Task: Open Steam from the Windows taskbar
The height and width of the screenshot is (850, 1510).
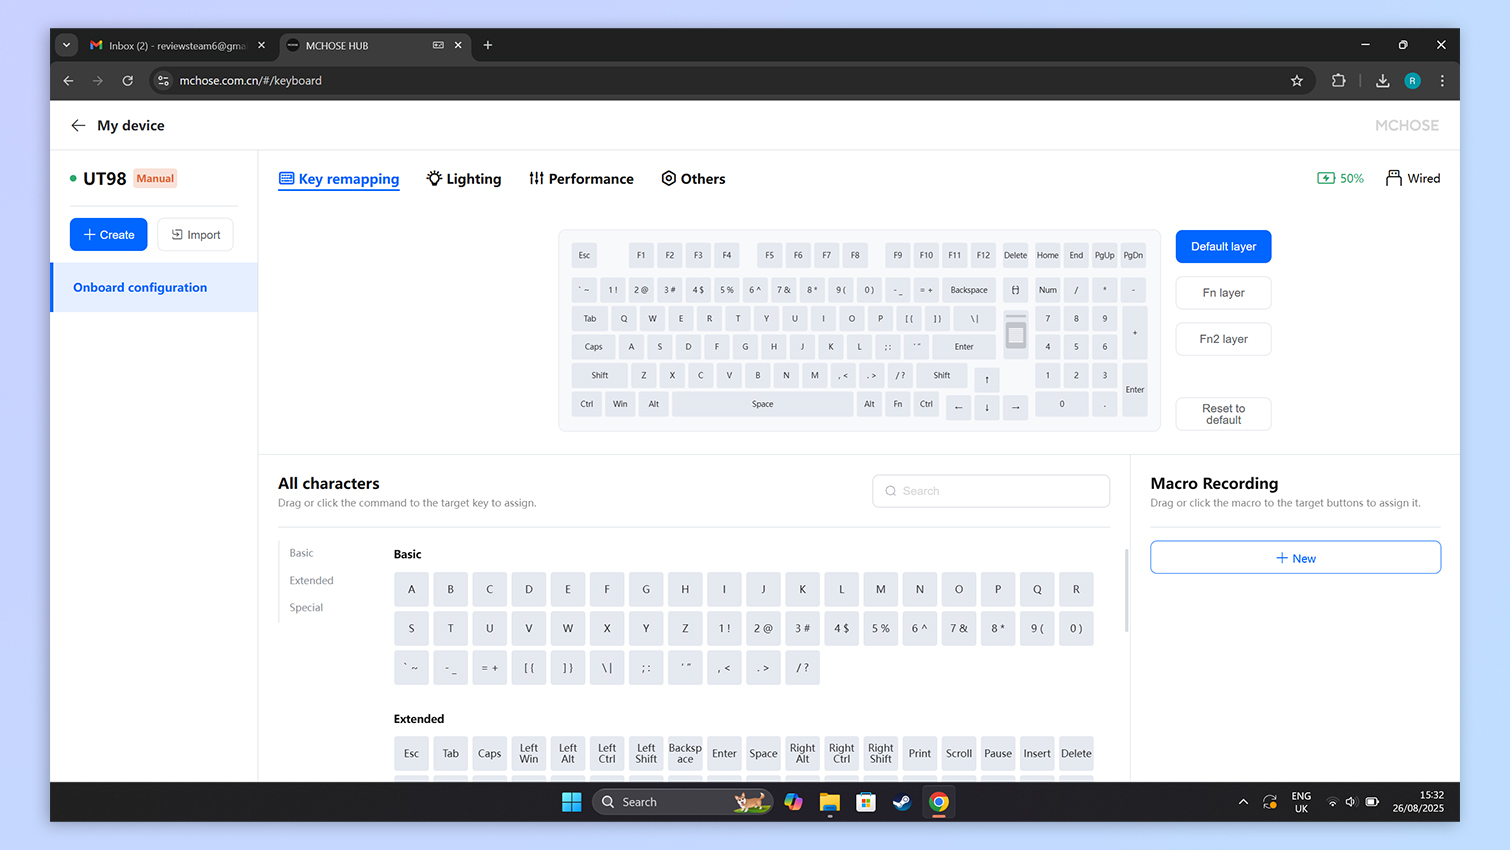Action: pyautogui.click(x=902, y=802)
